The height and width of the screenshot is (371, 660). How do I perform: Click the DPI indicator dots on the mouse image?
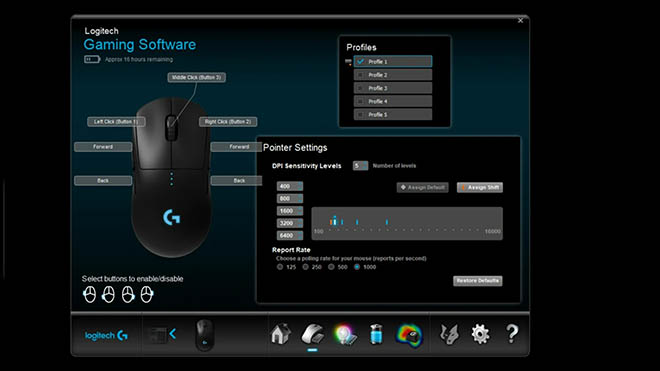(x=171, y=179)
